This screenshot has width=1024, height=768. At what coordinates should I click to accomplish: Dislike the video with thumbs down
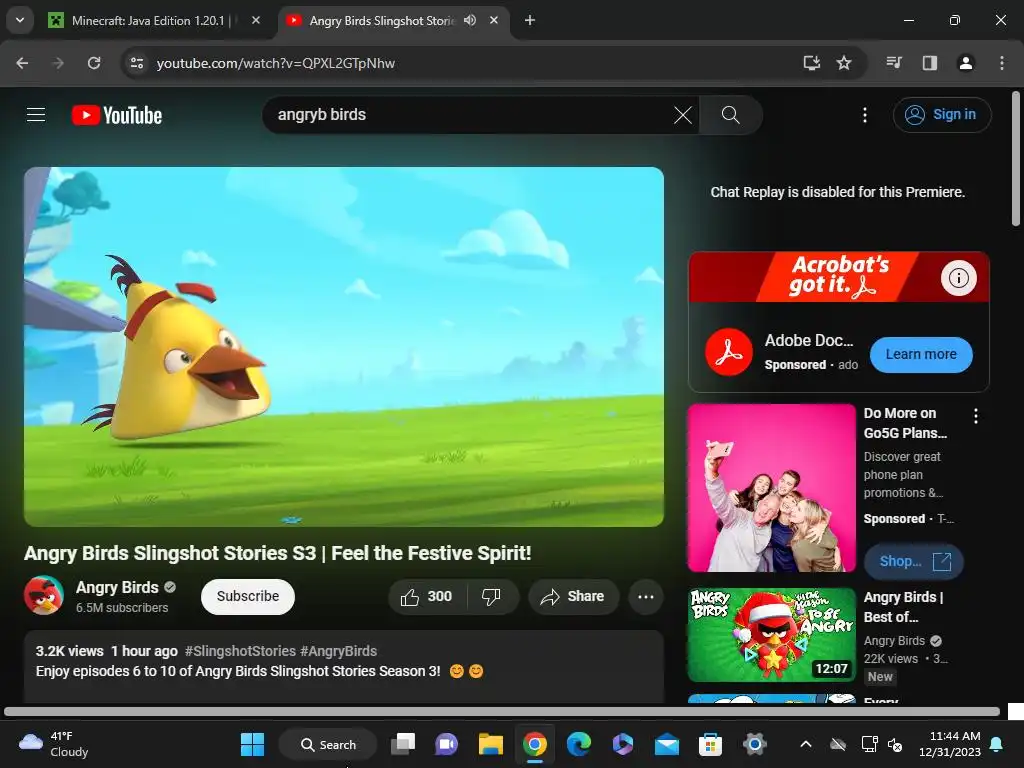point(491,596)
